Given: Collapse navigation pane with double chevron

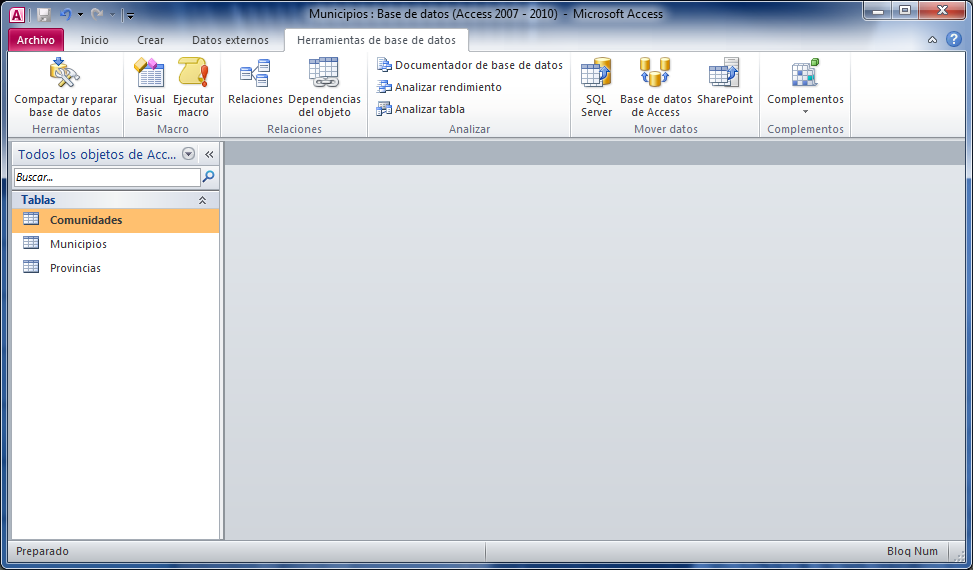Looking at the screenshot, I should pyautogui.click(x=209, y=154).
